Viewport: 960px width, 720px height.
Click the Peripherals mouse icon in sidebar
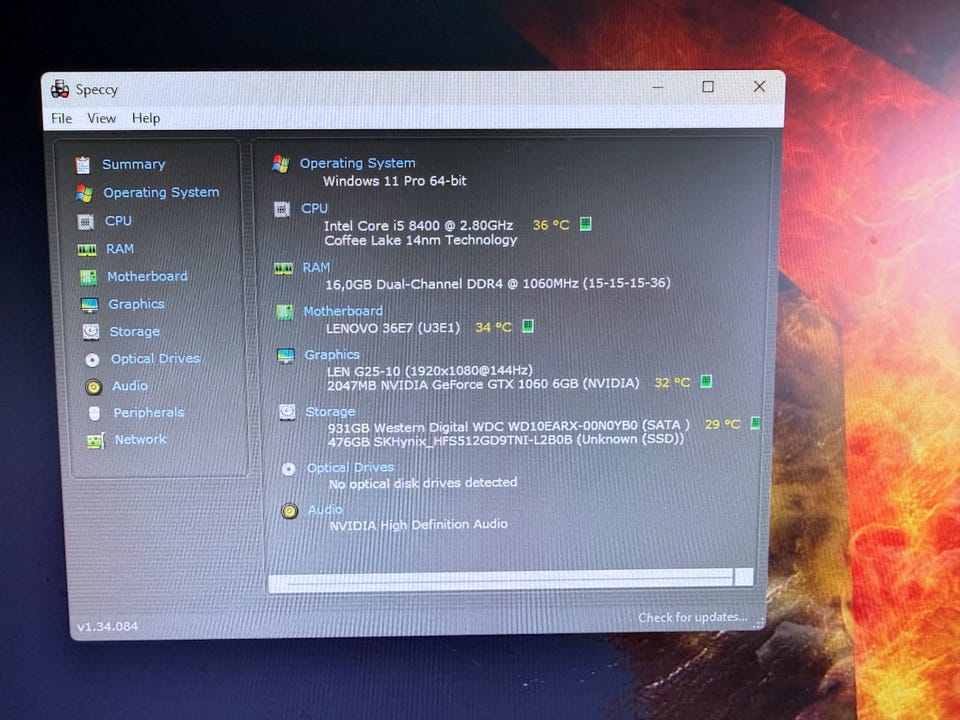click(x=94, y=413)
